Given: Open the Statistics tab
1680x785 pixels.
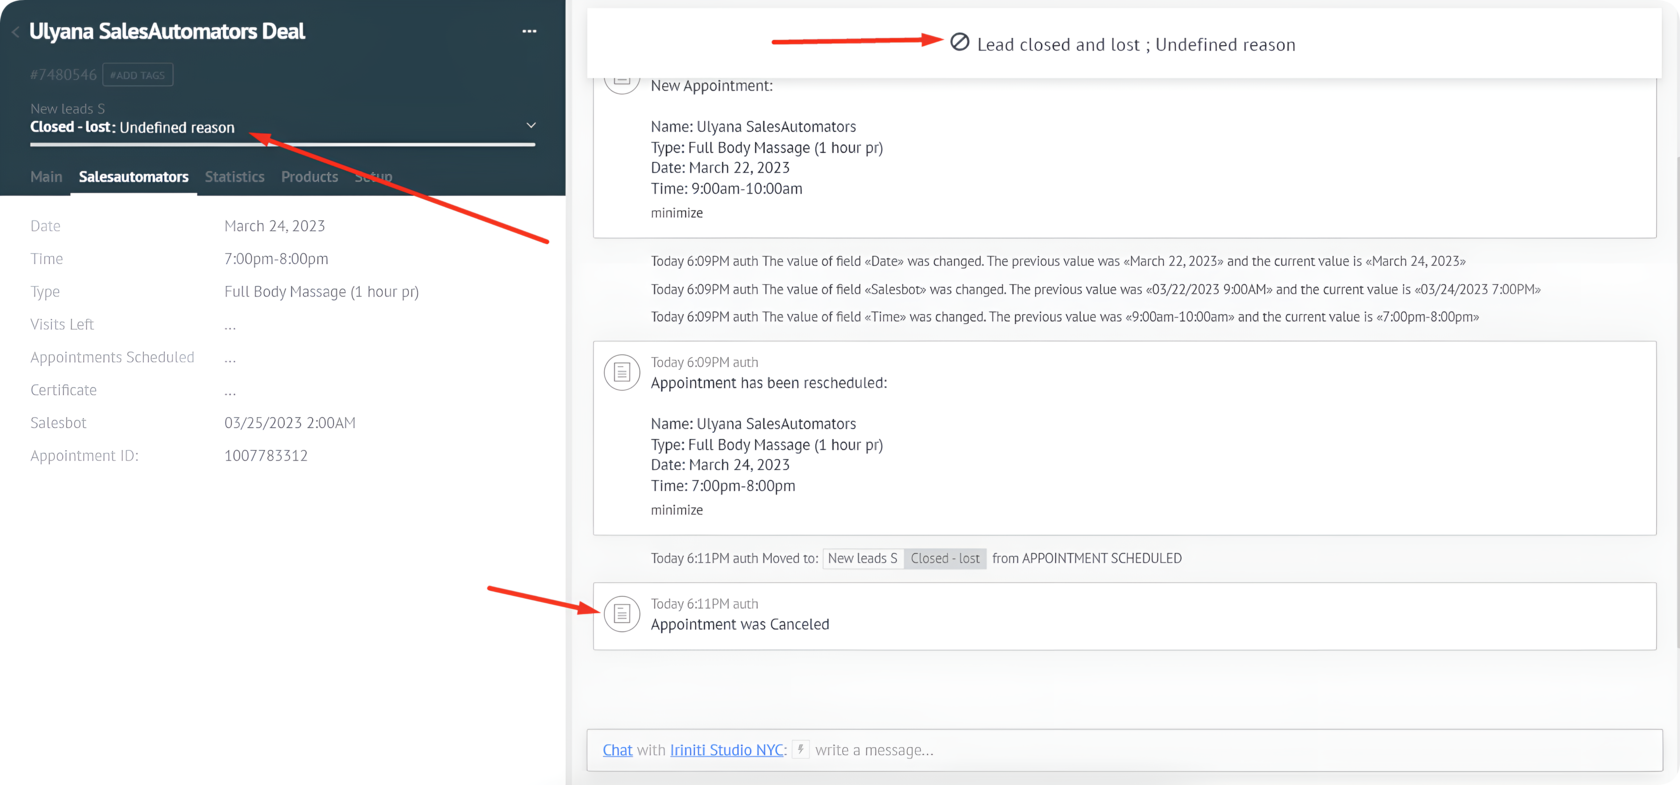Looking at the screenshot, I should pos(234,177).
